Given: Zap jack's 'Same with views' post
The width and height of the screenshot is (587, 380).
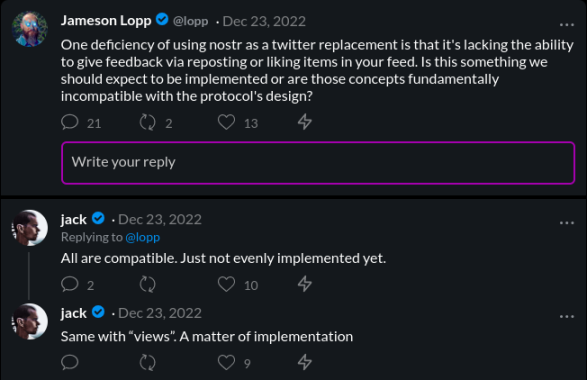Looking at the screenshot, I should coord(305,362).
